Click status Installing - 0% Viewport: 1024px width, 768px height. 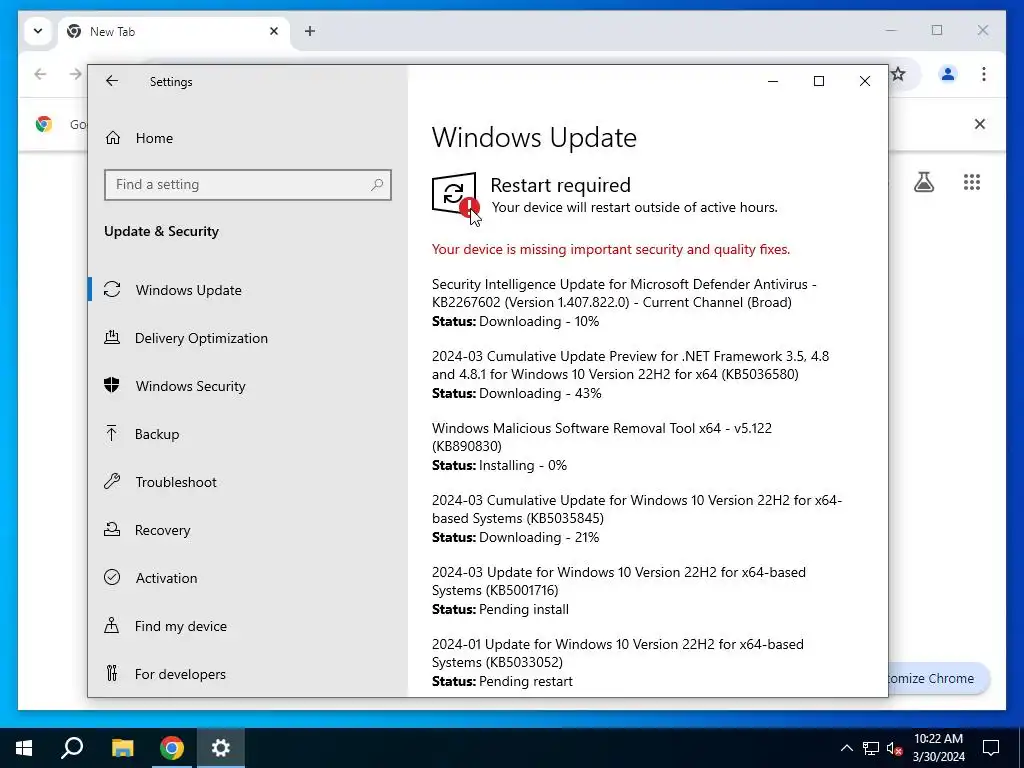point(500,466)
